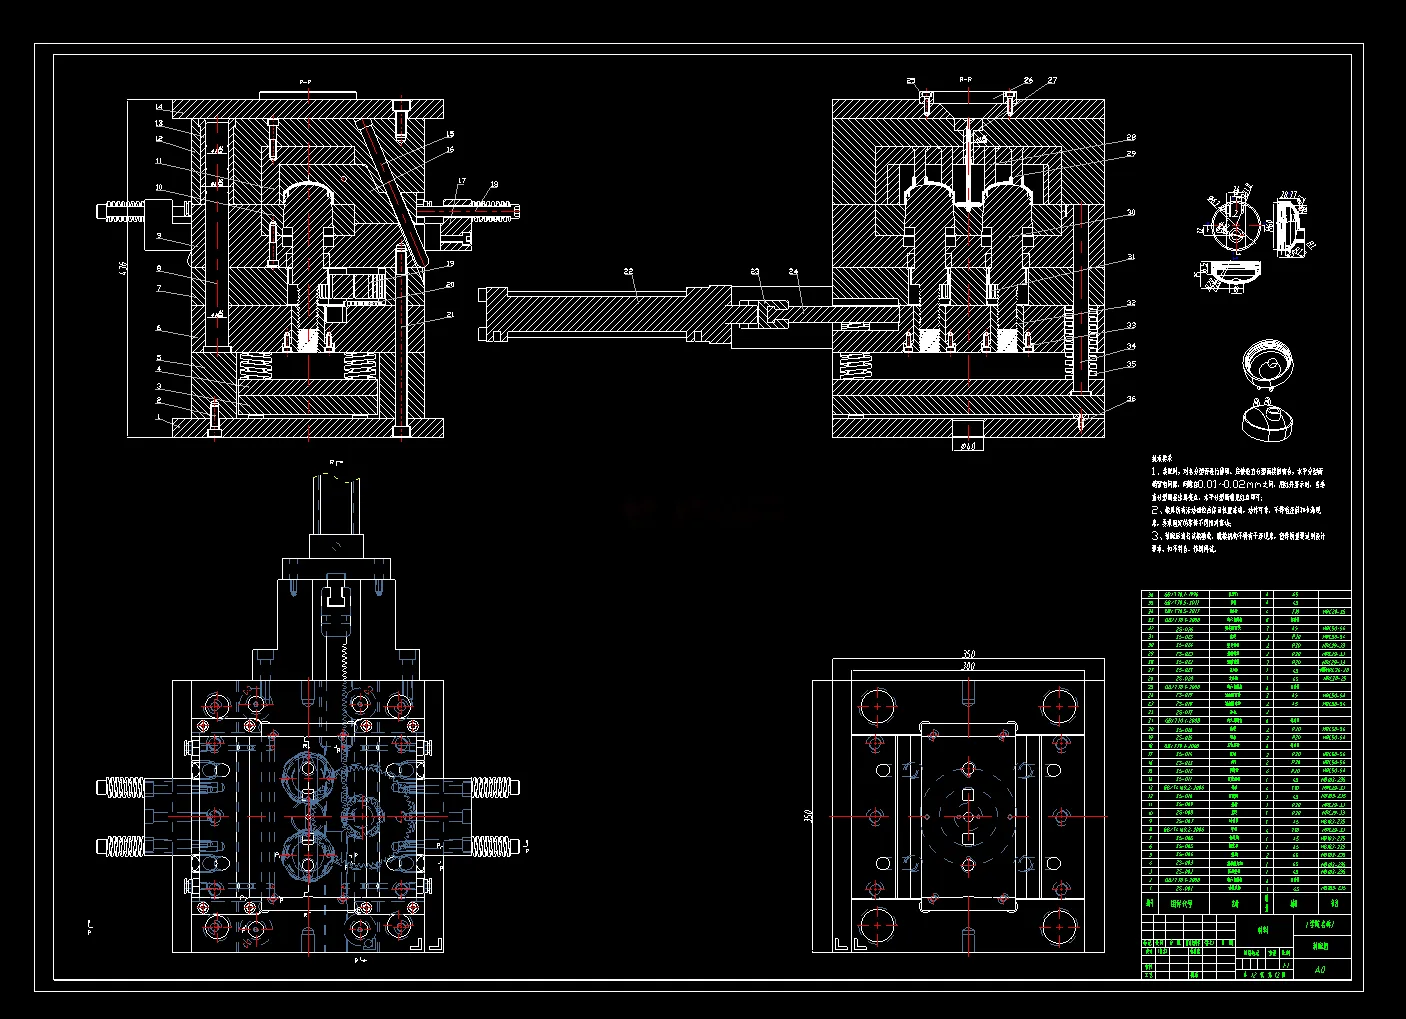Viewport: 1406px width, 1019px height.
Task: Select part balloon number 15
Action: (x=450, y=134)
